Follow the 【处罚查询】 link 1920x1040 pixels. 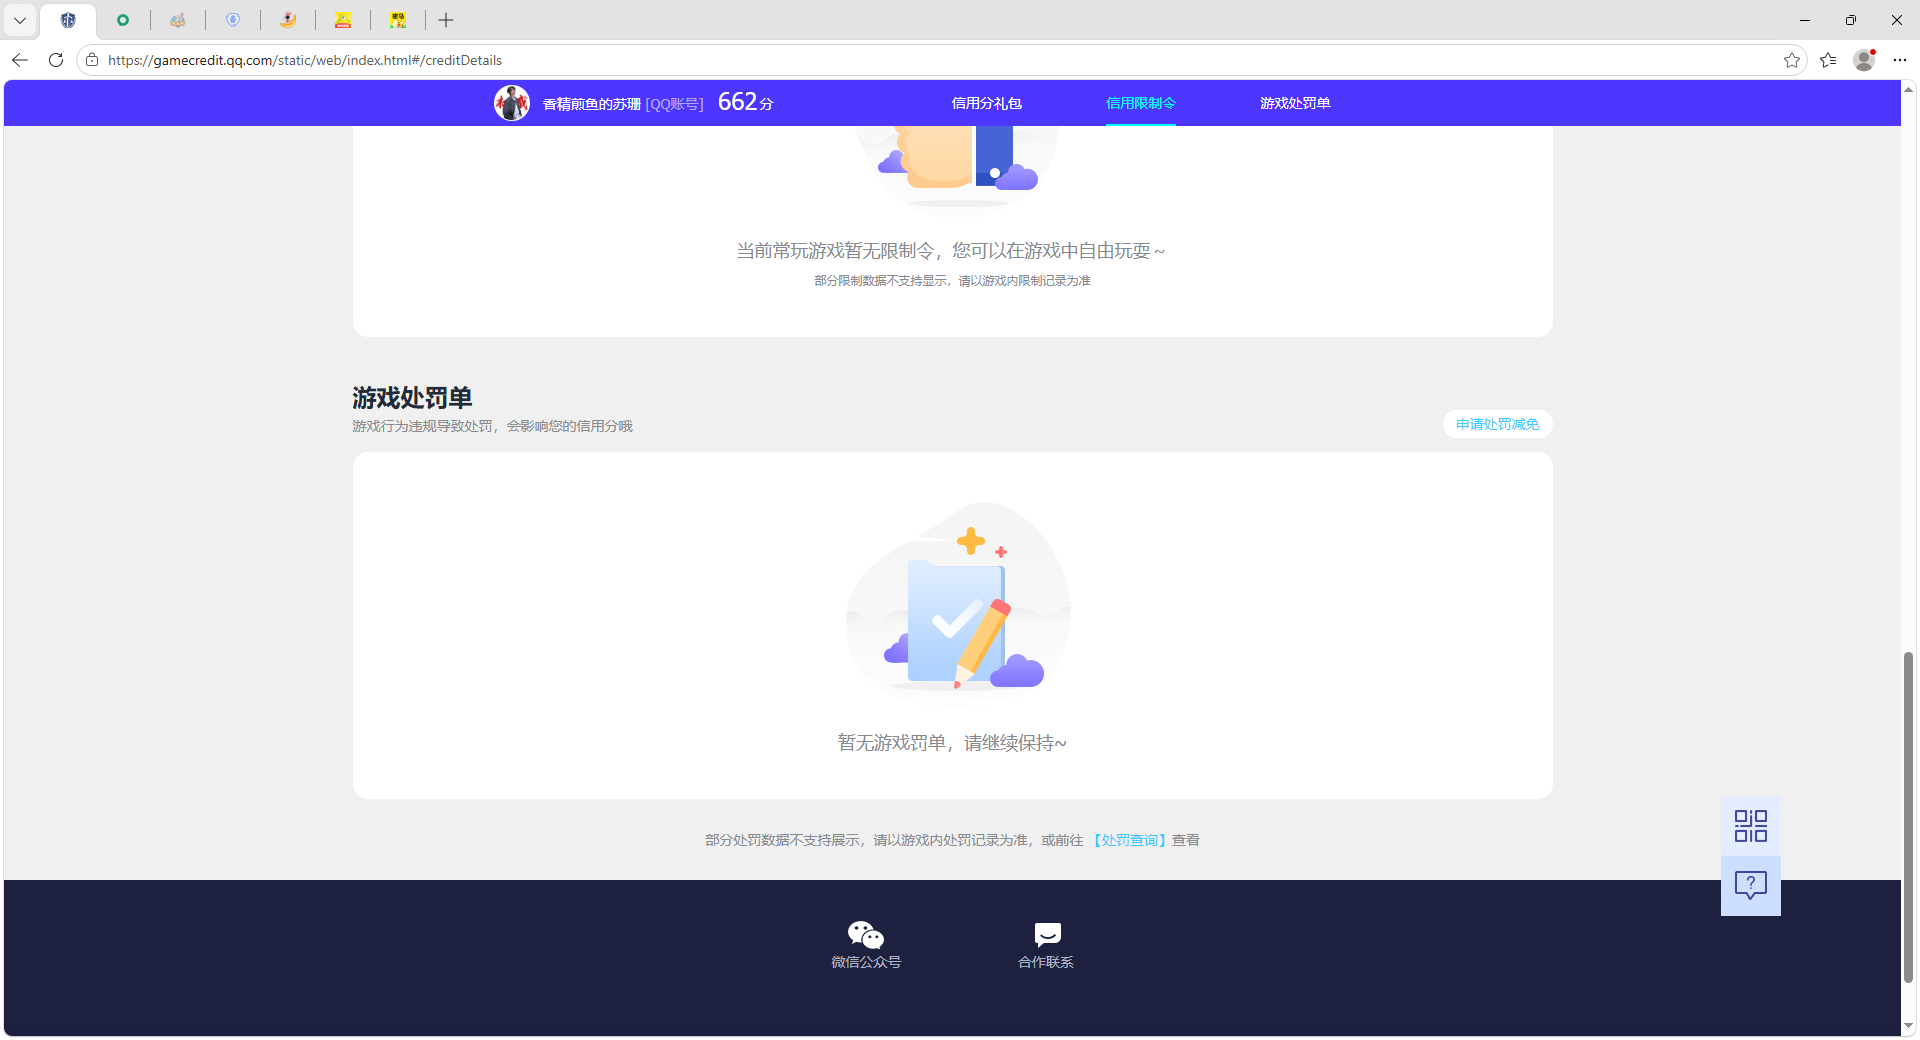tap(1128, 840)
